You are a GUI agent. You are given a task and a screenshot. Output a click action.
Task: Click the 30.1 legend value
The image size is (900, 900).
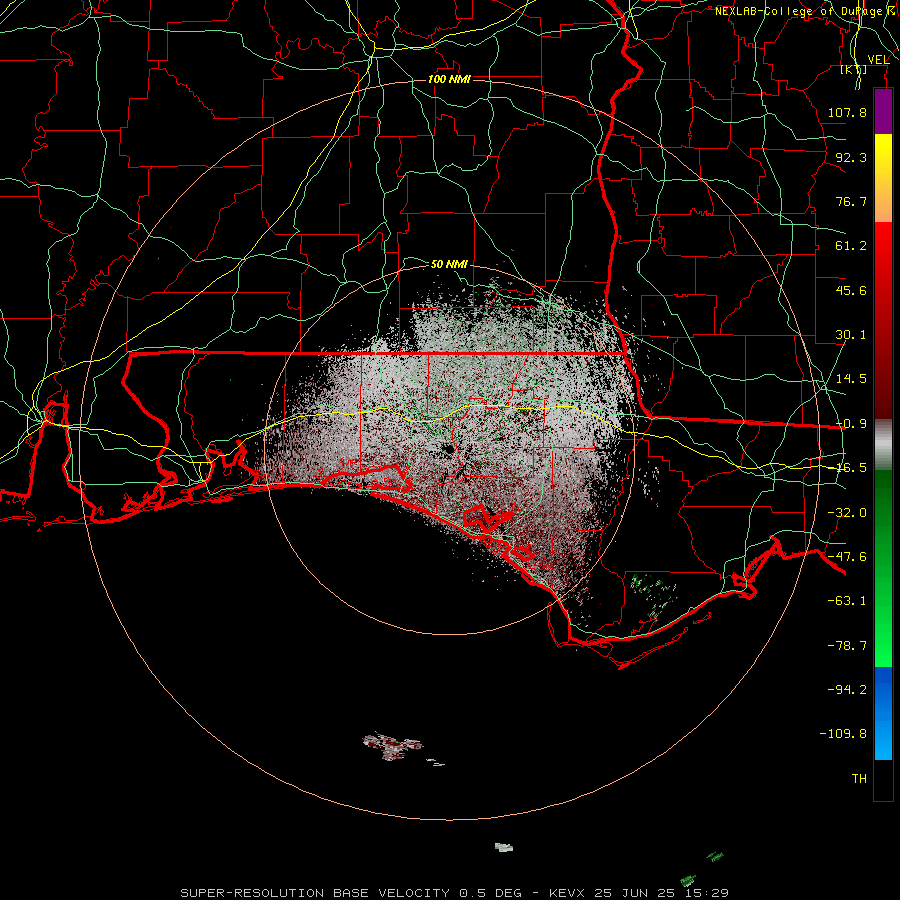pos(851,335)
